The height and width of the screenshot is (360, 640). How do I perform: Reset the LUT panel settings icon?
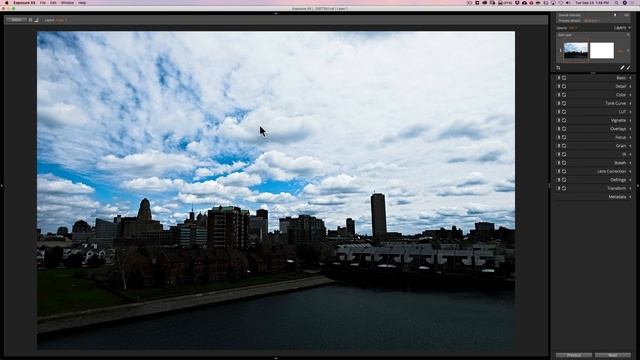click(x=564, y=112)
